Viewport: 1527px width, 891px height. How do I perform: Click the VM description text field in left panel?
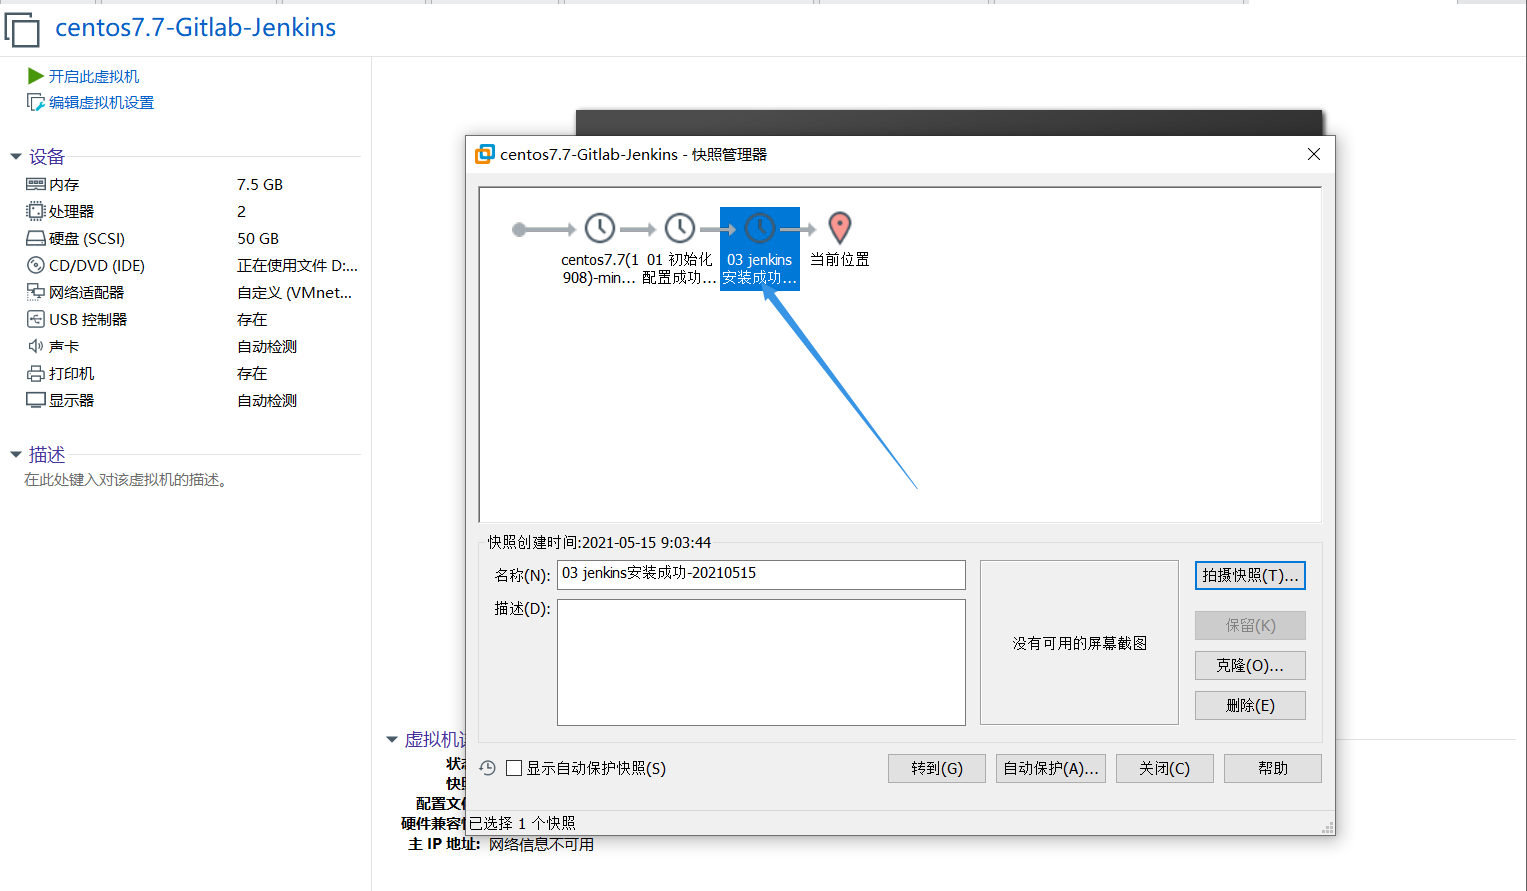[126, 480]
